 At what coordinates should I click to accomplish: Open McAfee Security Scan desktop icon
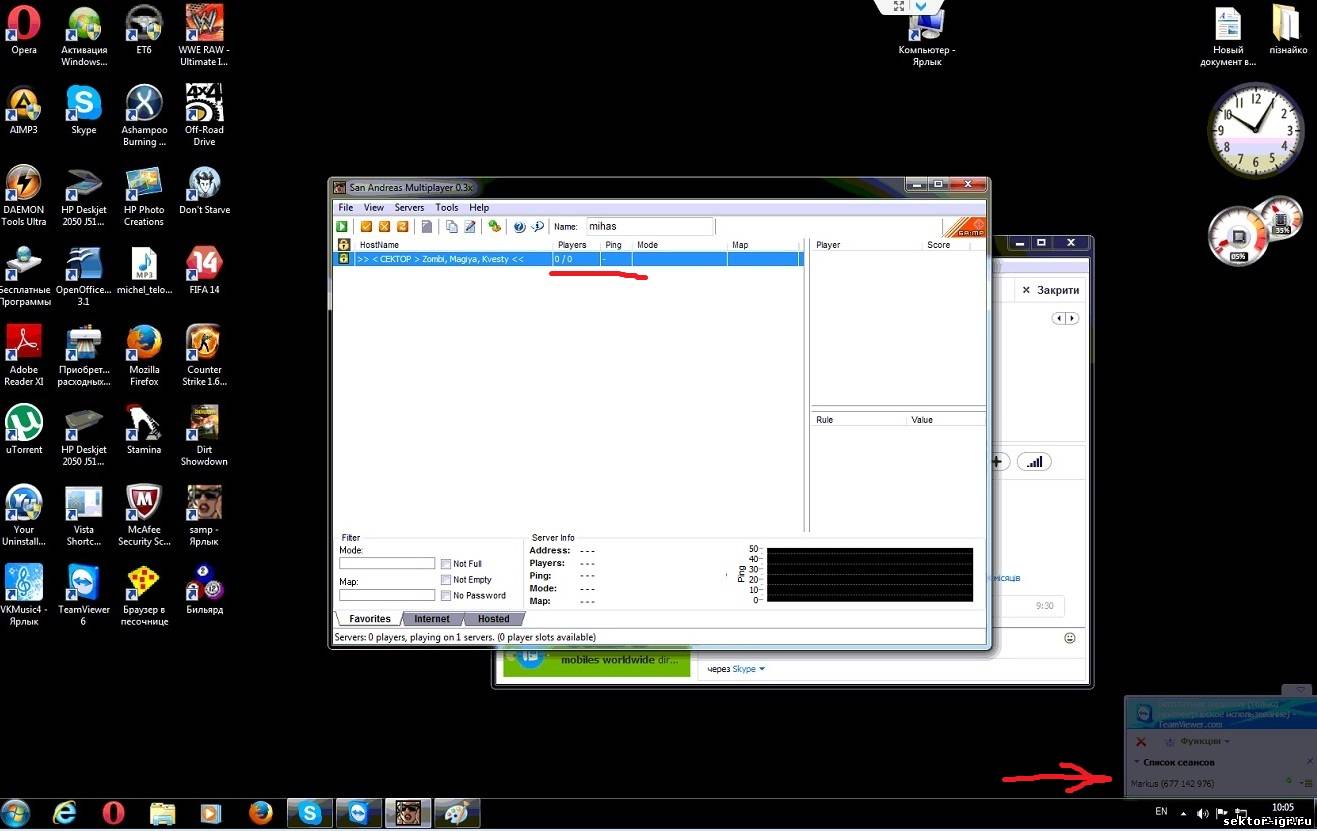144,516
